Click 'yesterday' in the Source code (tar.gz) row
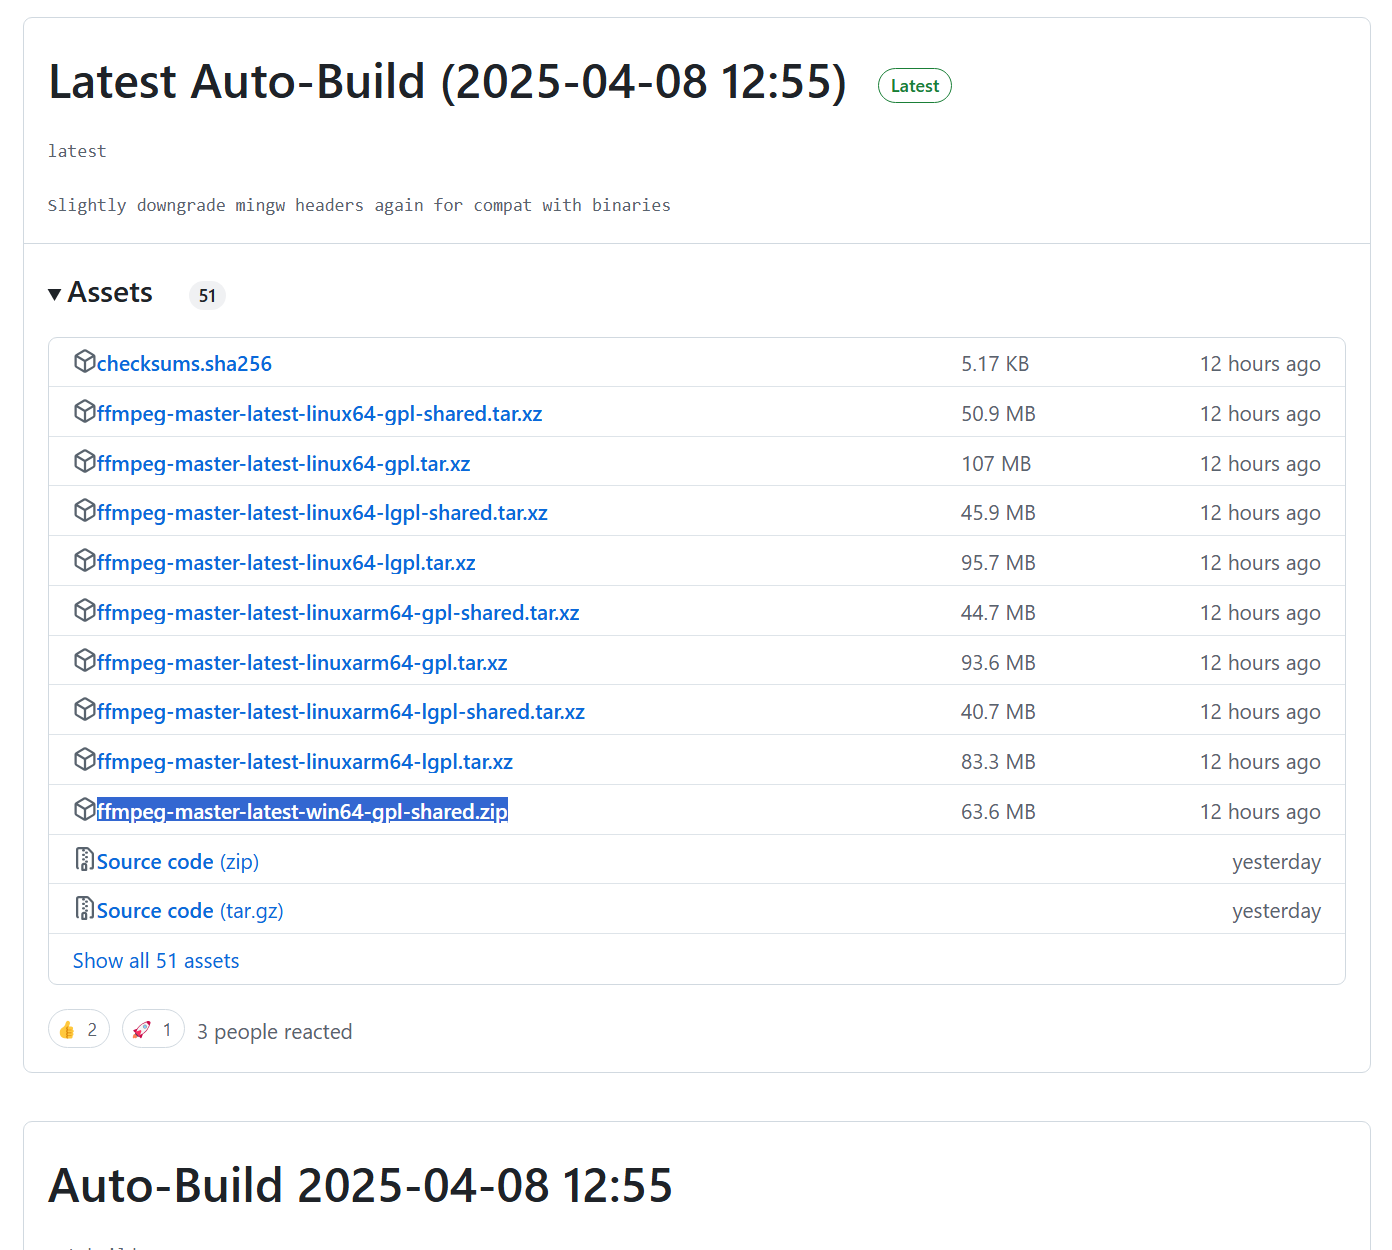The height and width of the screenshot is (1250, 1392). tap(1276, 911)
